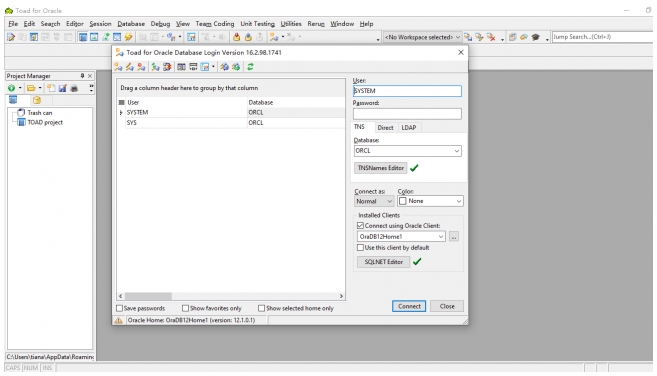Click the new connection icon in main toolbar
Viewport: 657px width, 376px height.
point(274,37)
